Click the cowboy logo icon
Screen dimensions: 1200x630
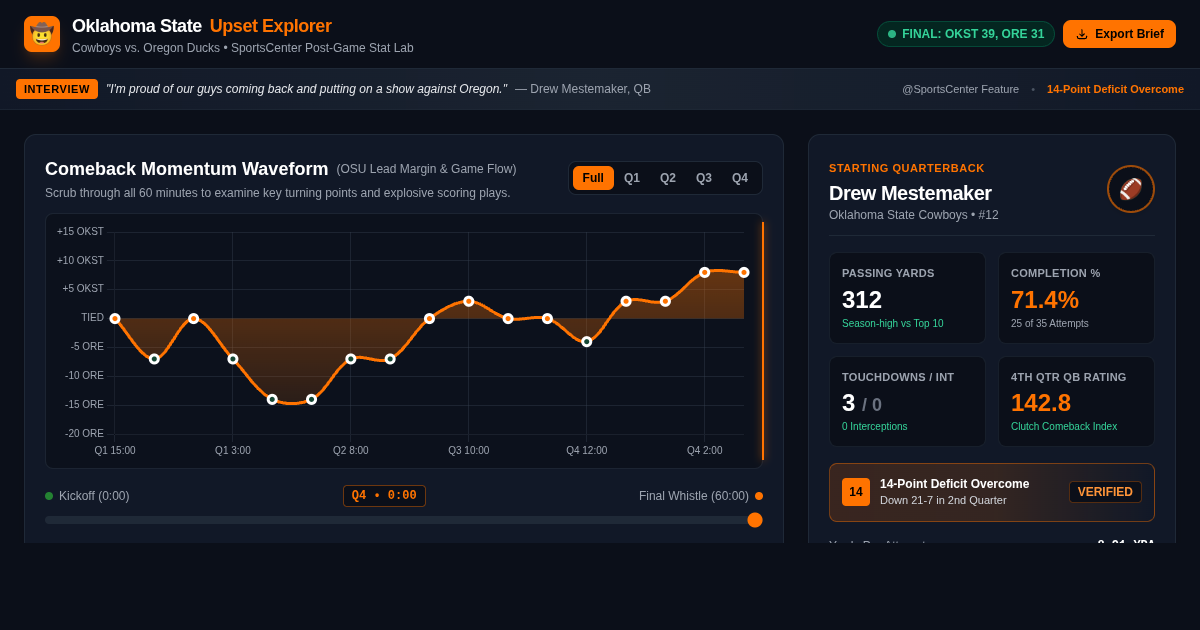(42, 34)
